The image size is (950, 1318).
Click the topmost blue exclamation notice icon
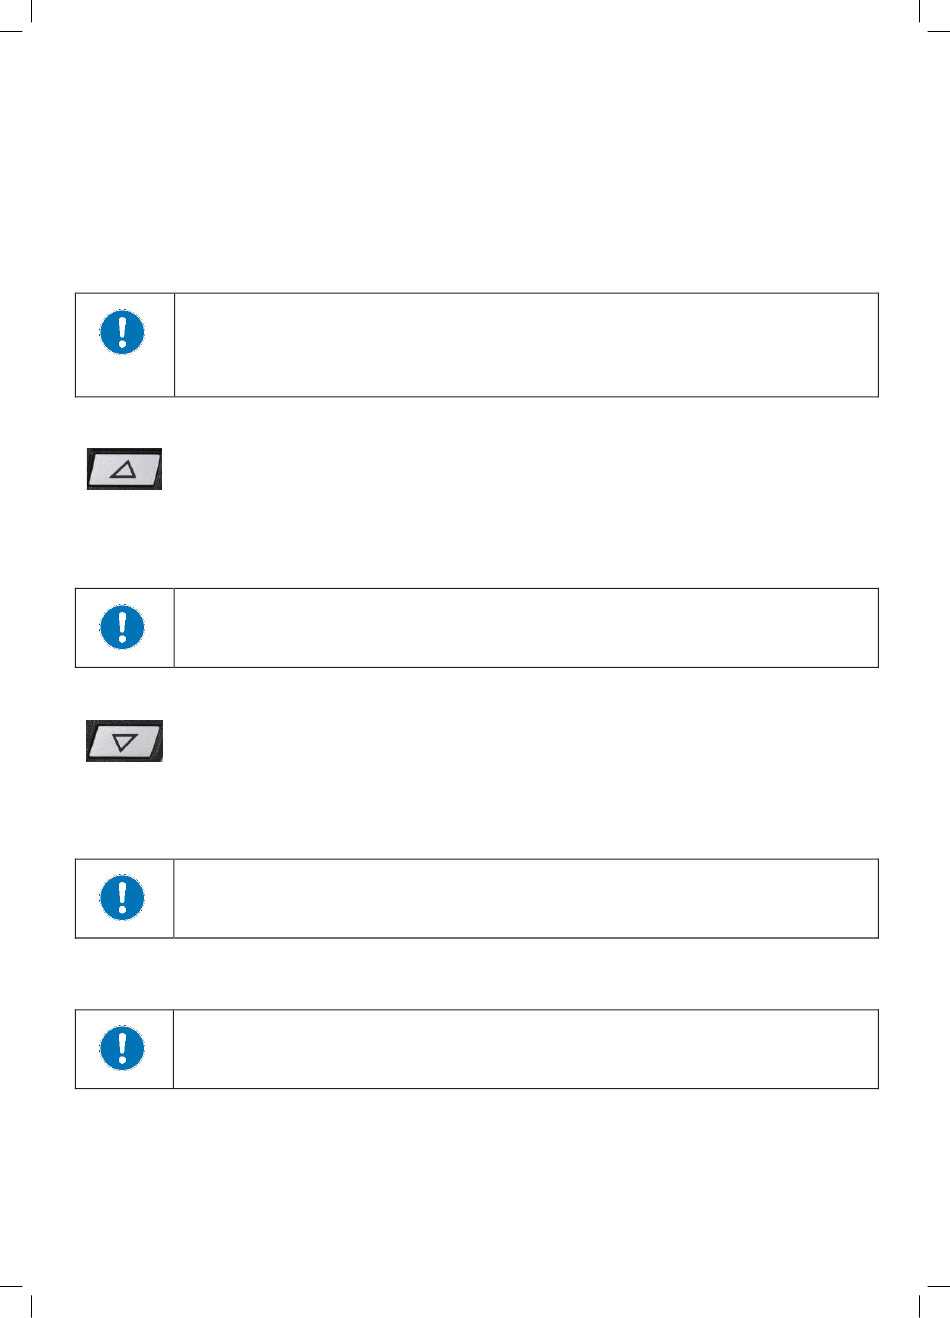122,331
